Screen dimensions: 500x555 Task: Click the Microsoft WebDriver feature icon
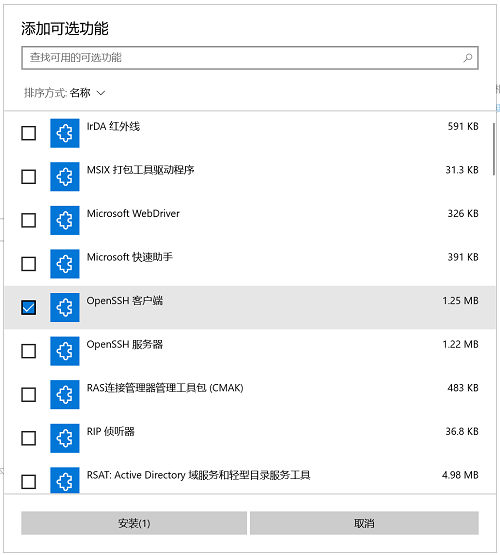pyautogui.click(x=65, y=220)
